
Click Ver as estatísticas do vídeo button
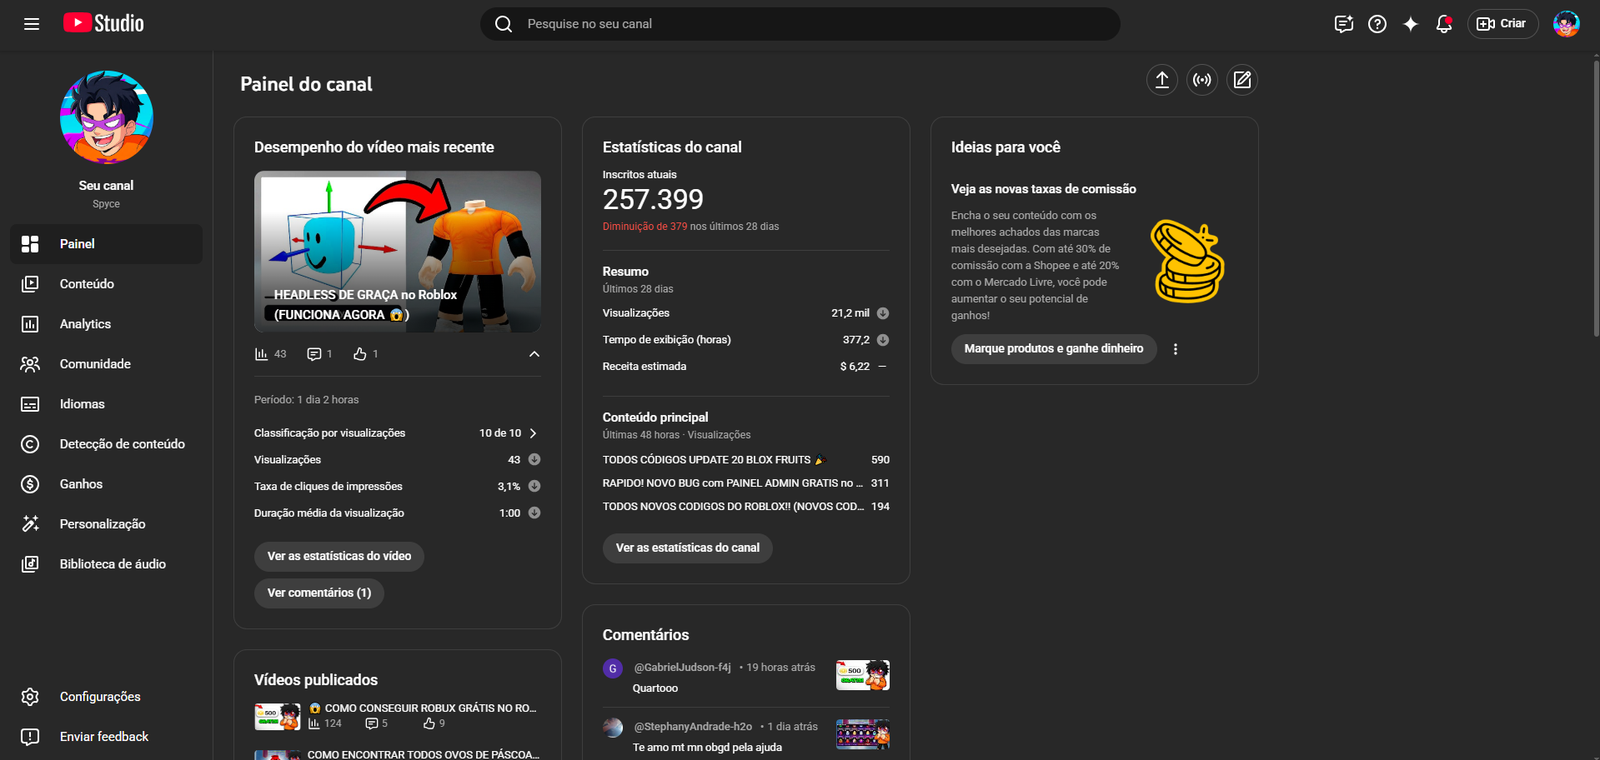tap(339, 556)
